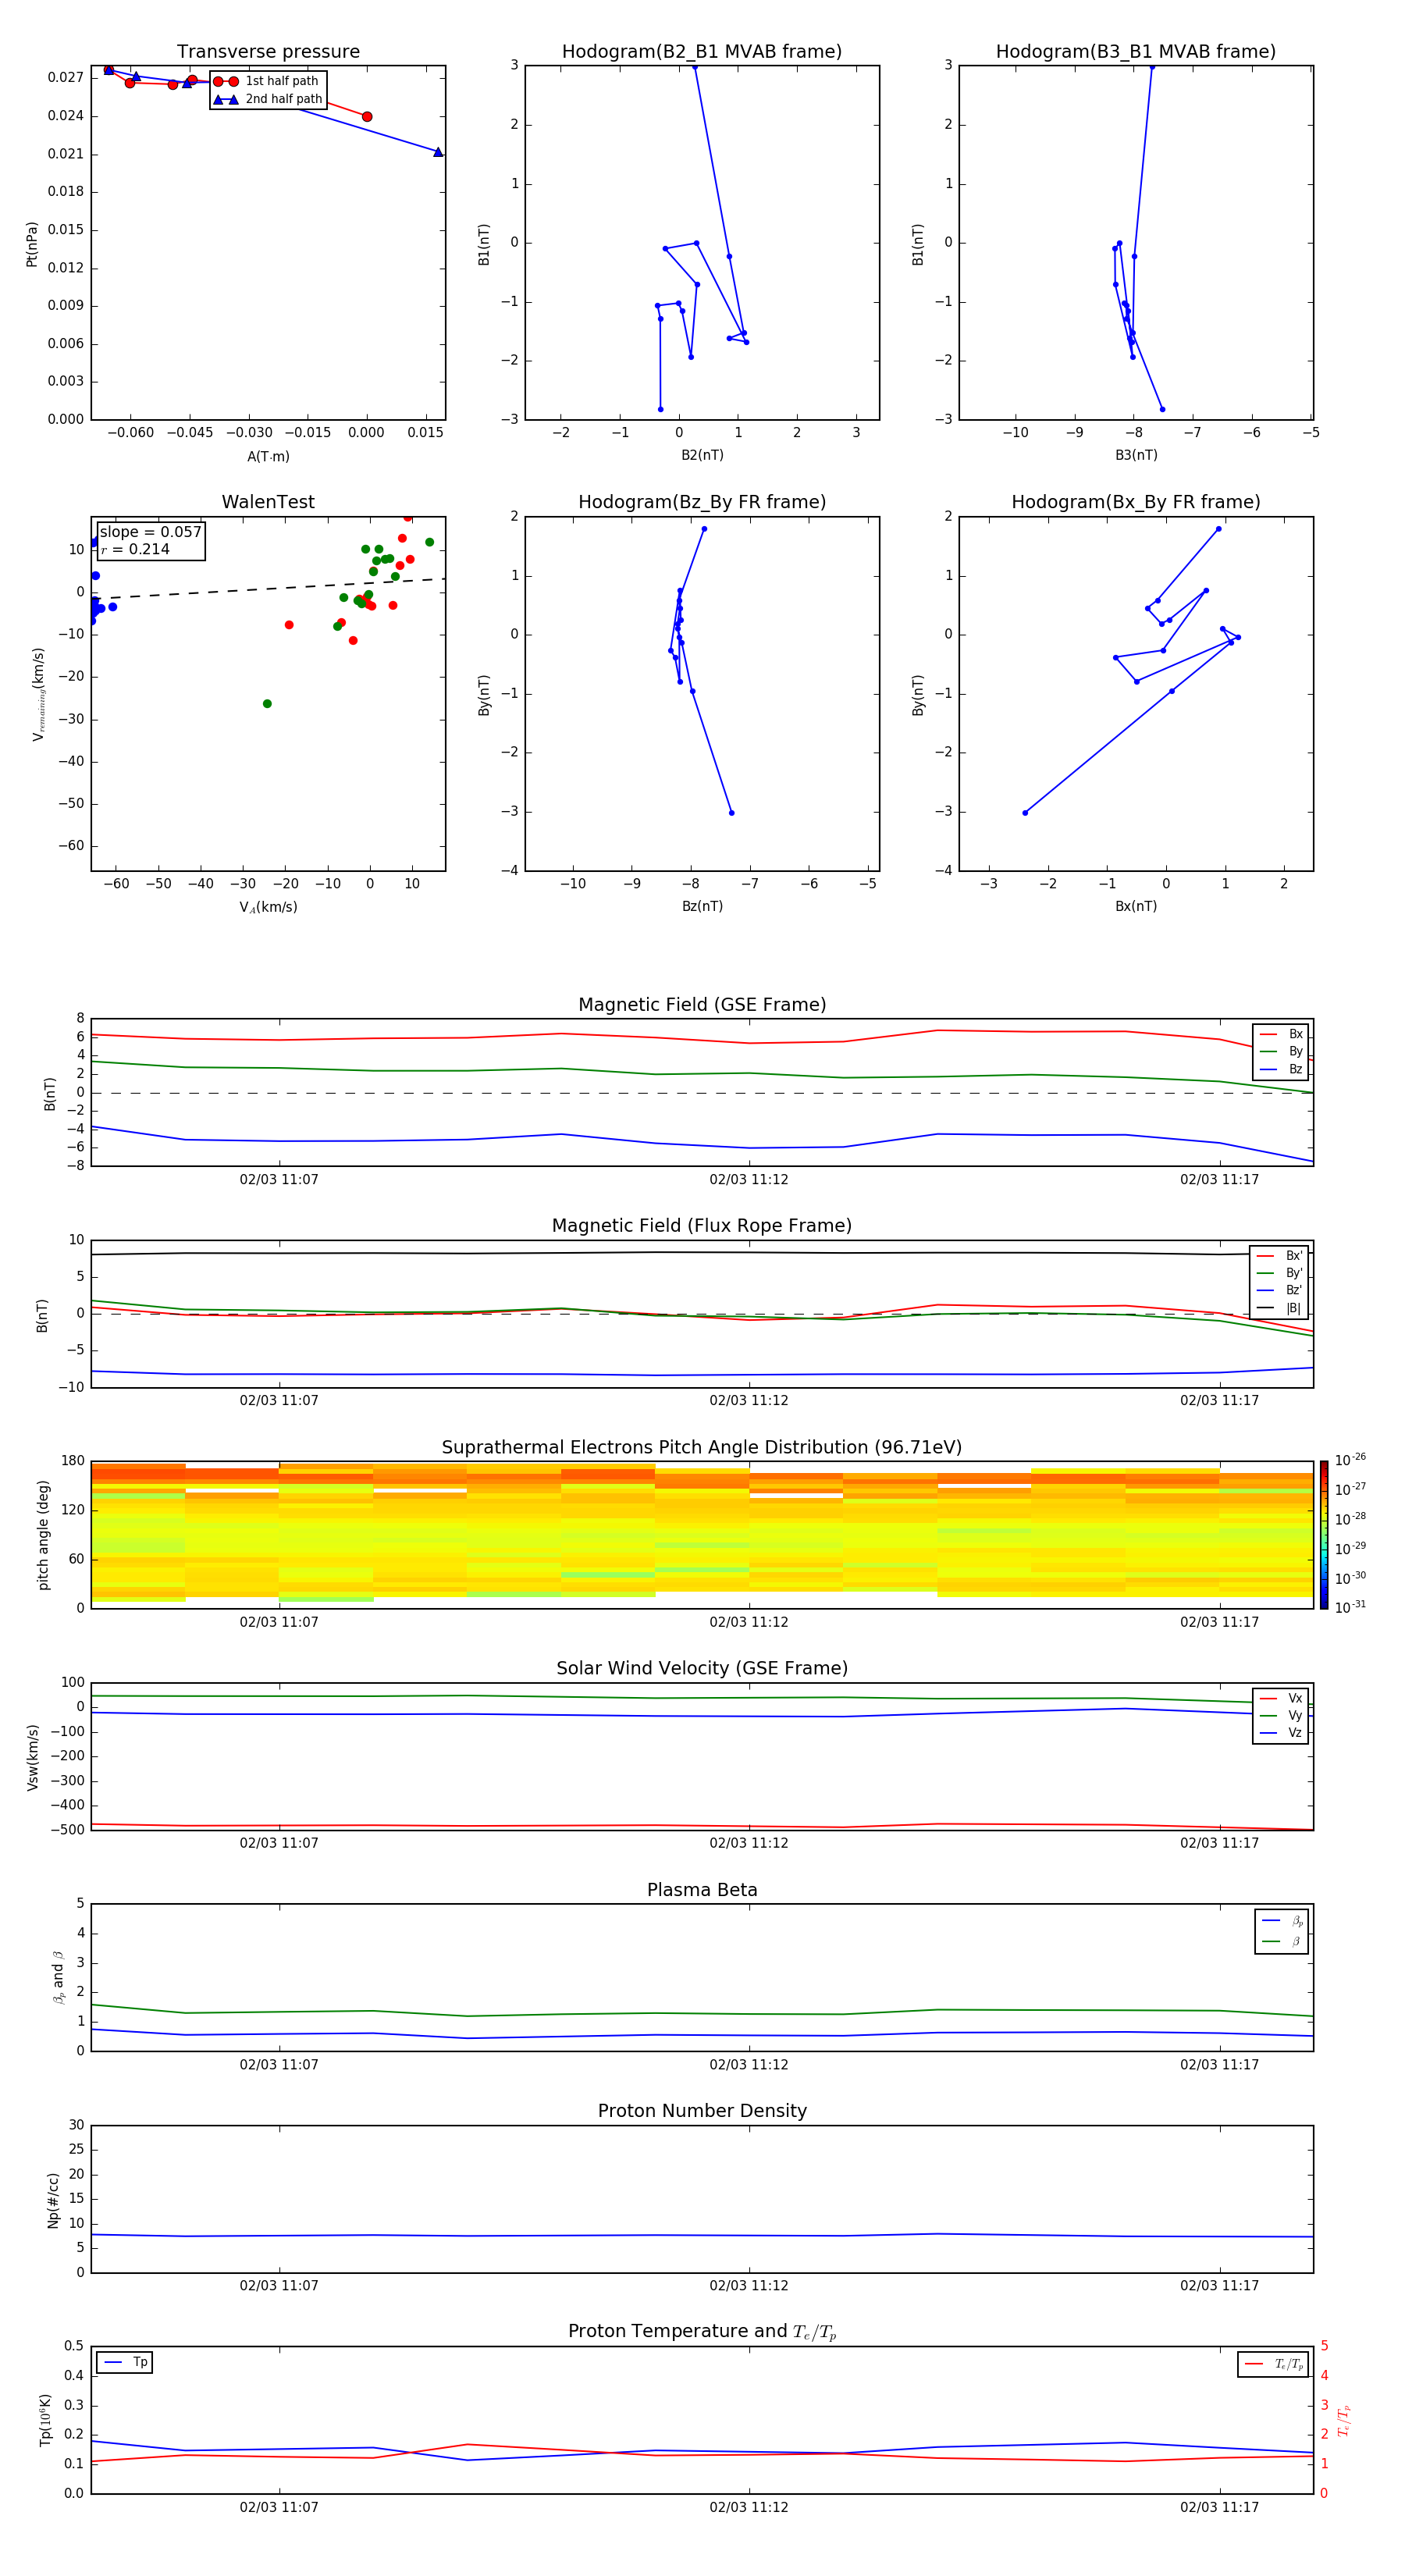Click the pitch angle spectrogram heatmap
The height and width of the screenshot is (2576, 1405).
click(x=702, y=1535)
